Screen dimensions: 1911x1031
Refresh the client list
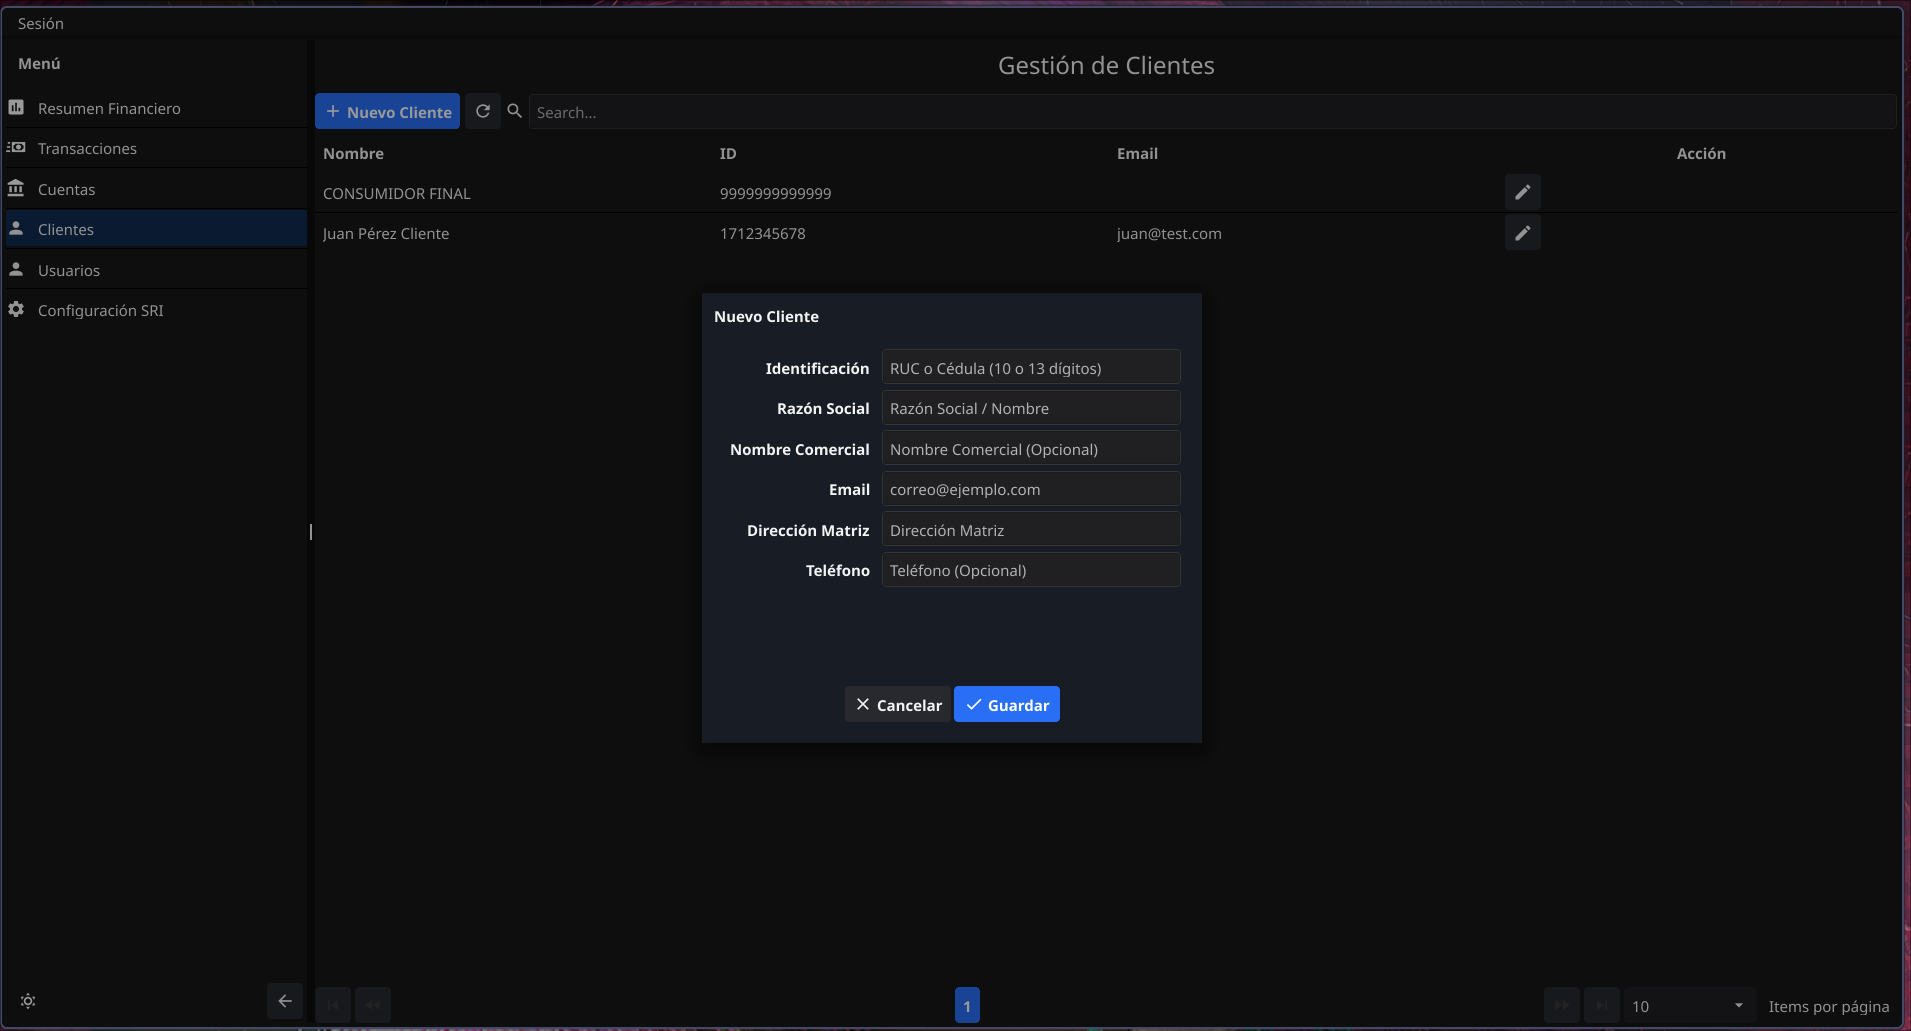coord(483,111)
